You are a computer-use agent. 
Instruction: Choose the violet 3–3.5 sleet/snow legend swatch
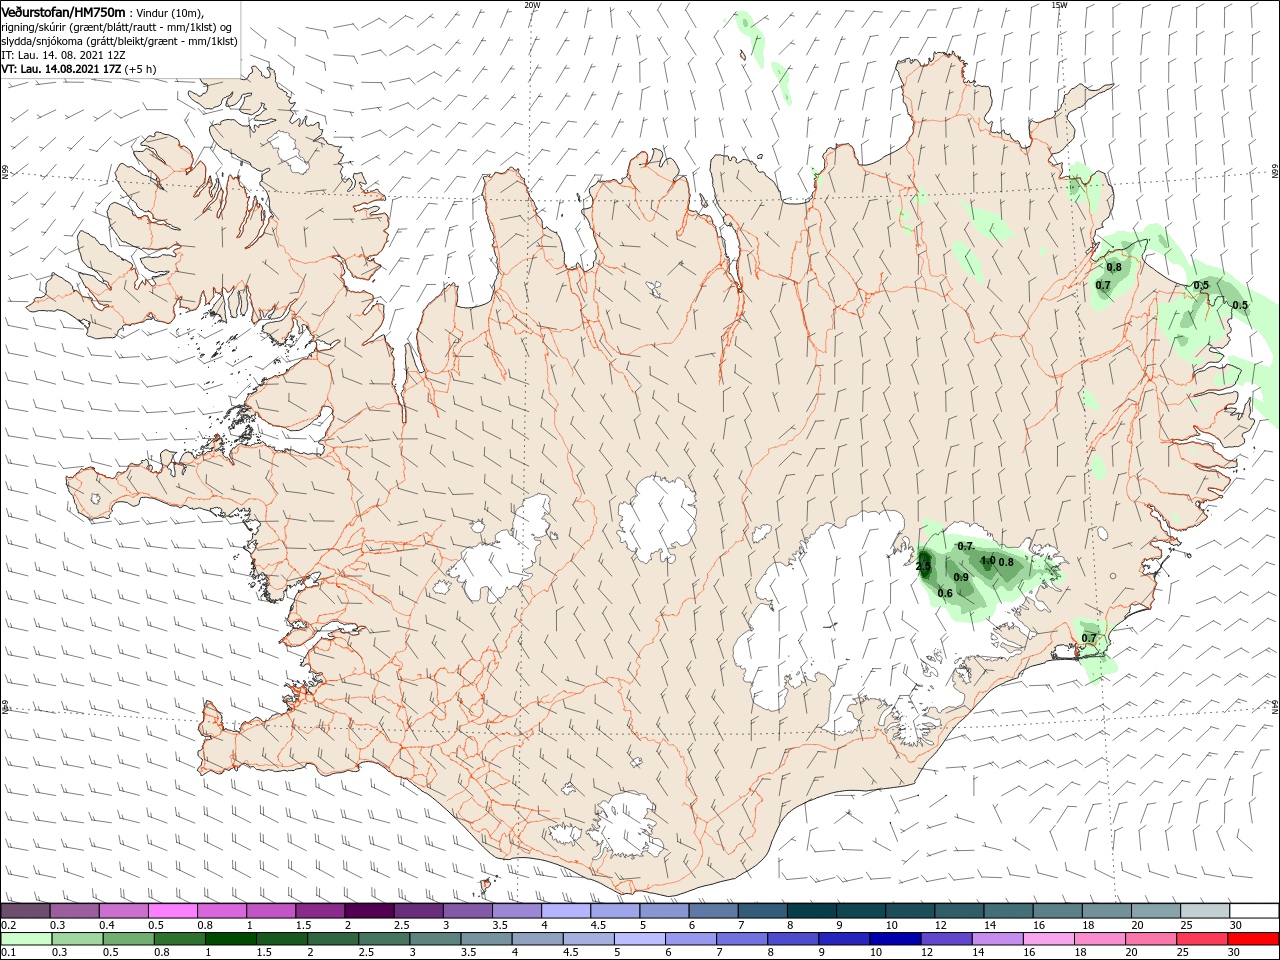tap(467, 911)
